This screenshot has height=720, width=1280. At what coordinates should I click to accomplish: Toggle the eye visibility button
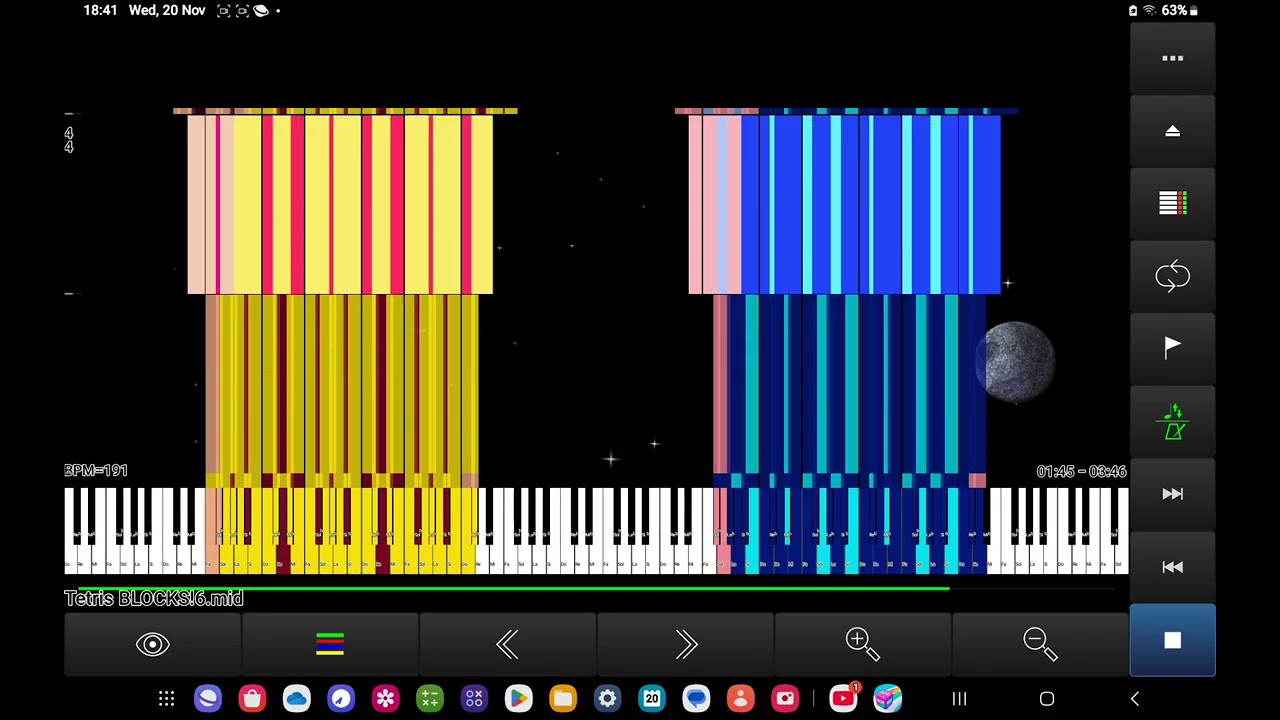(152, 645)
